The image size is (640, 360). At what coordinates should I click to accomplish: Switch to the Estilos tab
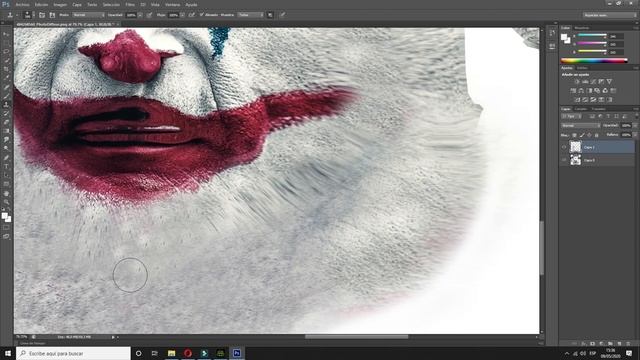point(582,68)
